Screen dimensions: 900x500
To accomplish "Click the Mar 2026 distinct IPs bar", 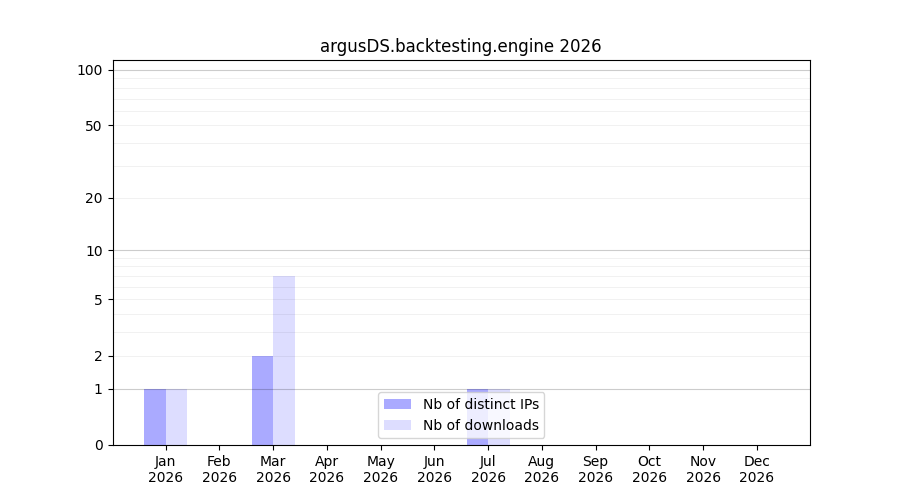I will pyautogui.click(x=262, y=401).
